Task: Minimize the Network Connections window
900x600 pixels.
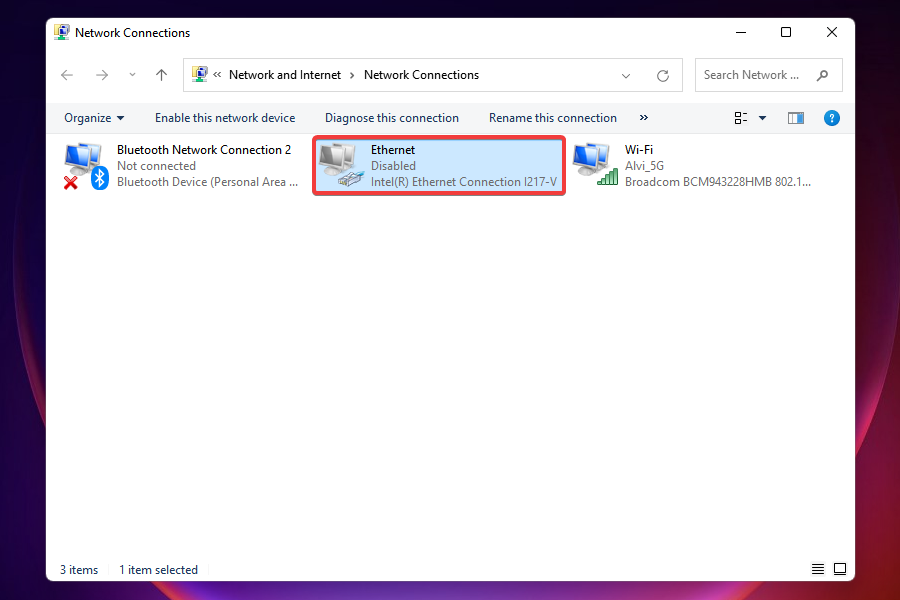Action: [x=741, y=33]
